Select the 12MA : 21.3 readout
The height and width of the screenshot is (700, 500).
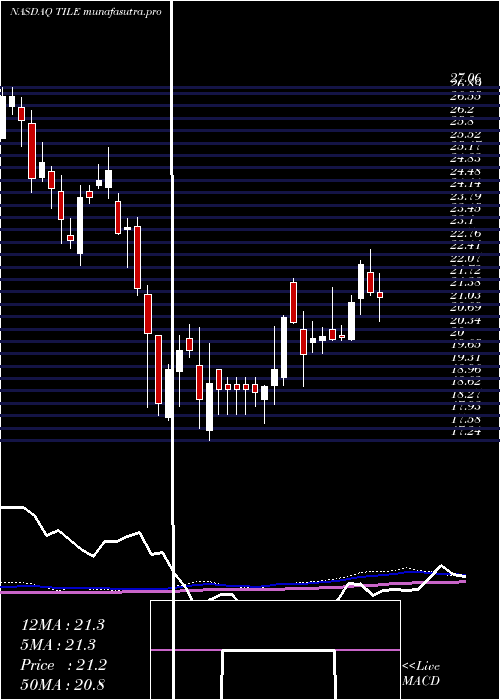pos(63,625)
